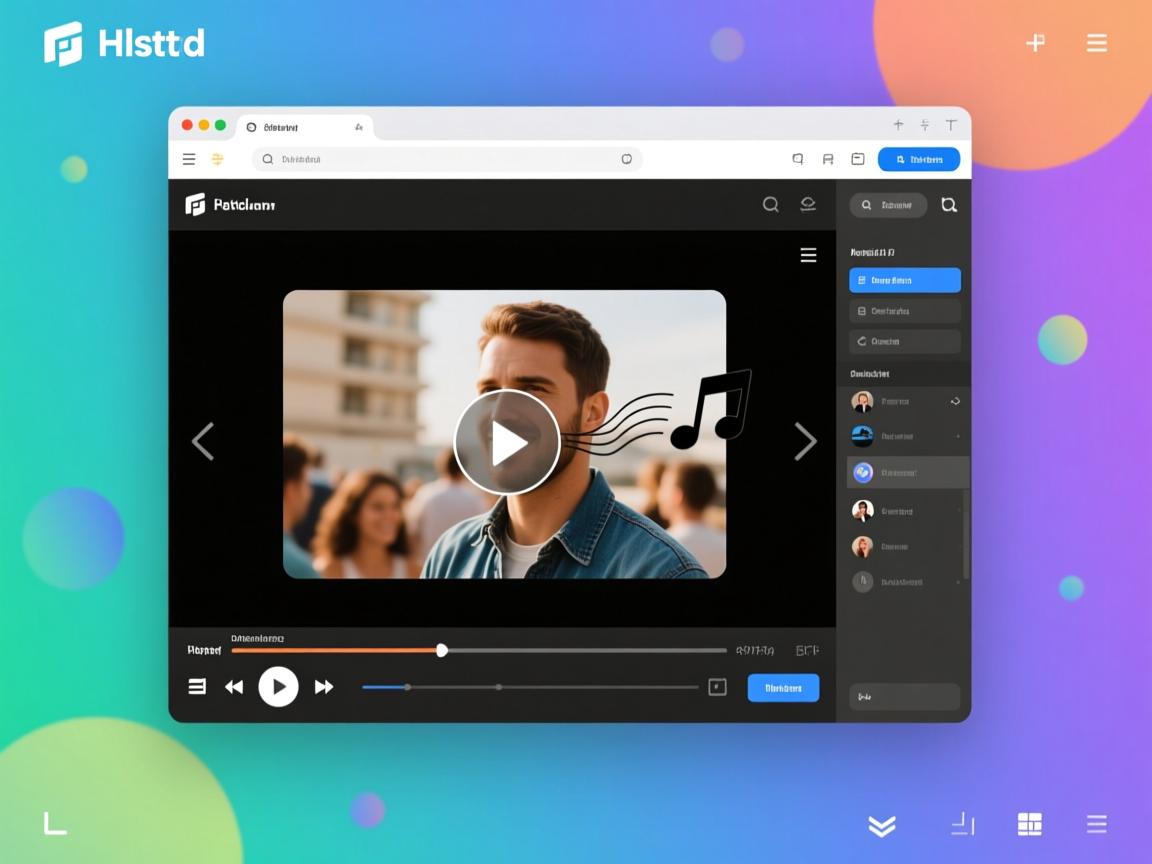Screen dimensions: 1152x864
Task: Click the search magnifier in app header
Action: [x=770, y=205]
